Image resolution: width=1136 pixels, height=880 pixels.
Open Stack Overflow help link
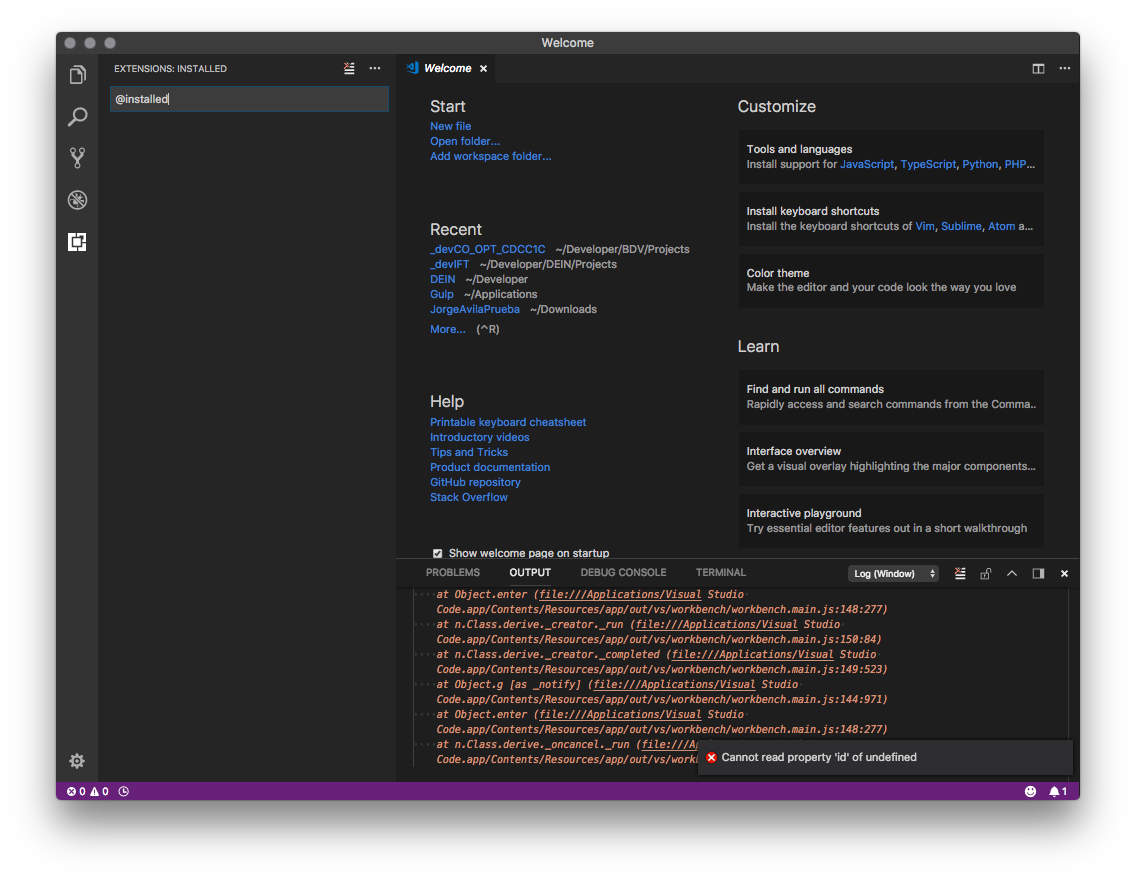tap(469, 498)
